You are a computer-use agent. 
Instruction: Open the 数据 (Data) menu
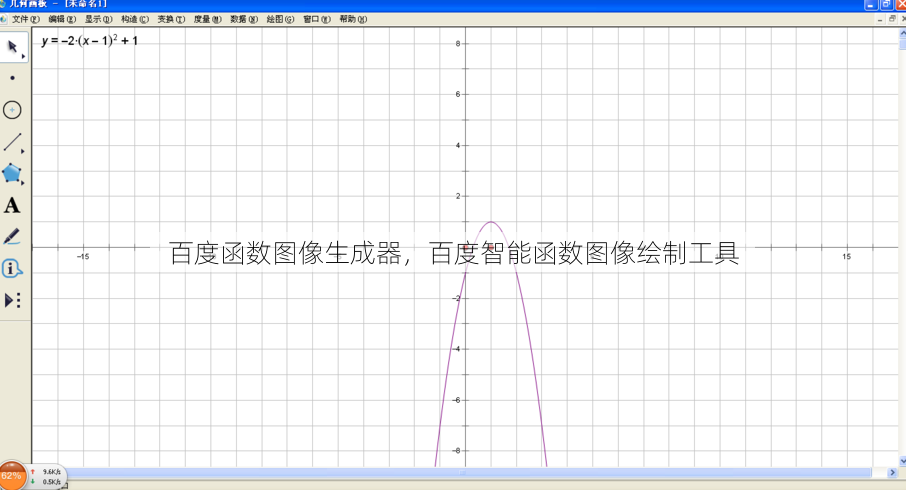click(x=244, y=19)
